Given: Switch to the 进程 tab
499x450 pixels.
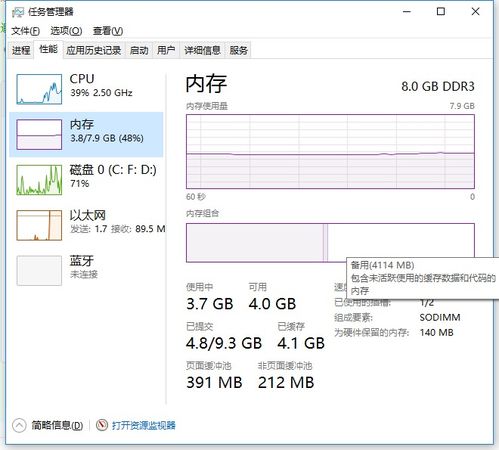Looking at the screenshot, I should pos(21,50).
